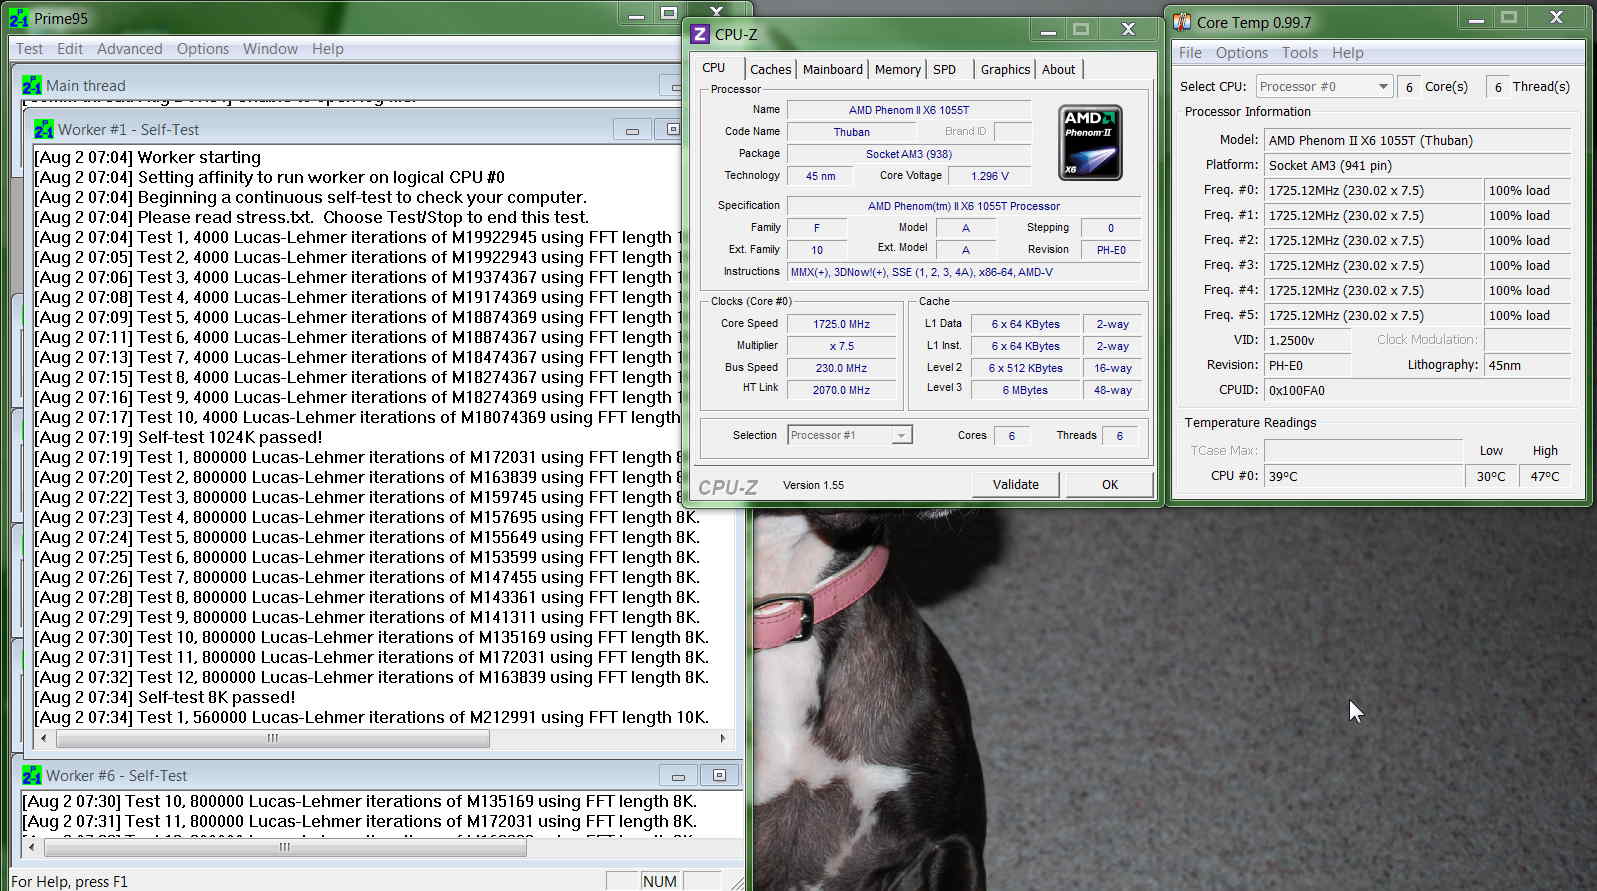Click the CPU-Z purple Z title icon
The image size is (1597, 891).
coord(700,34)
